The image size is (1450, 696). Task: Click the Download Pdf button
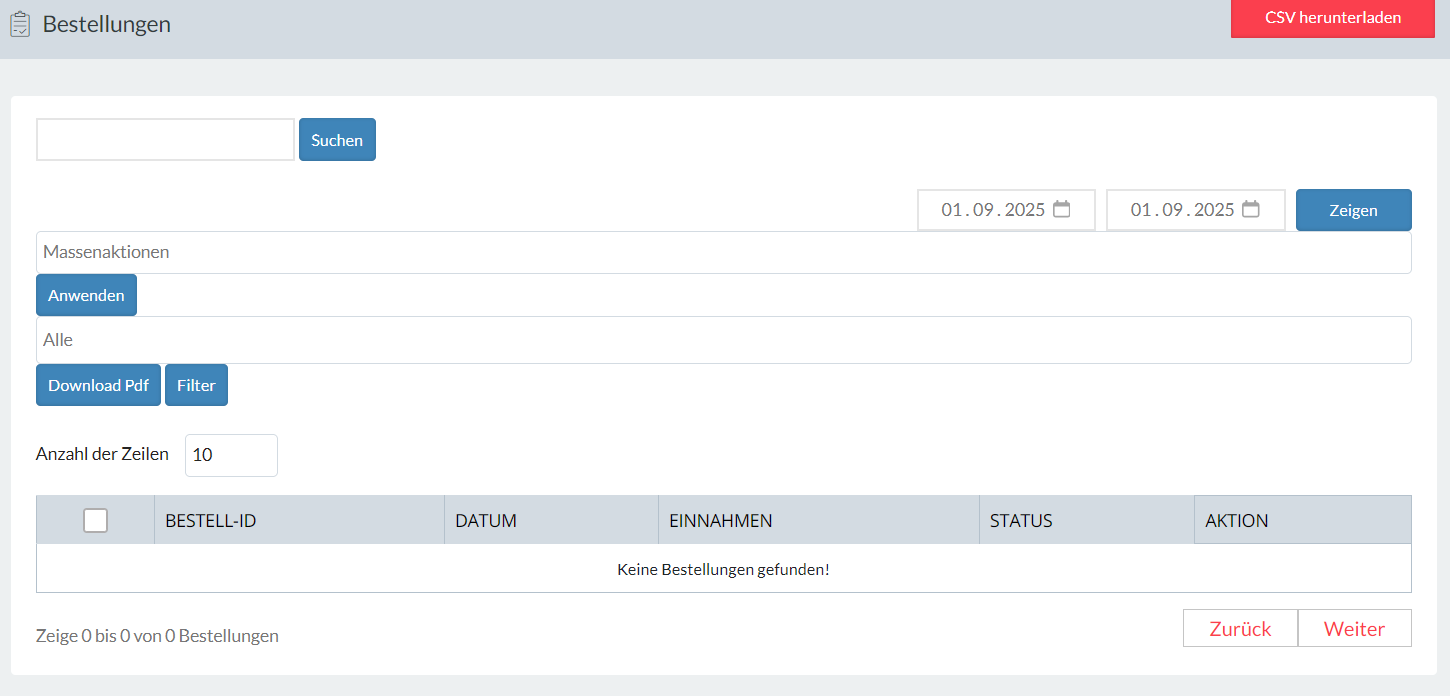[98, 385]
